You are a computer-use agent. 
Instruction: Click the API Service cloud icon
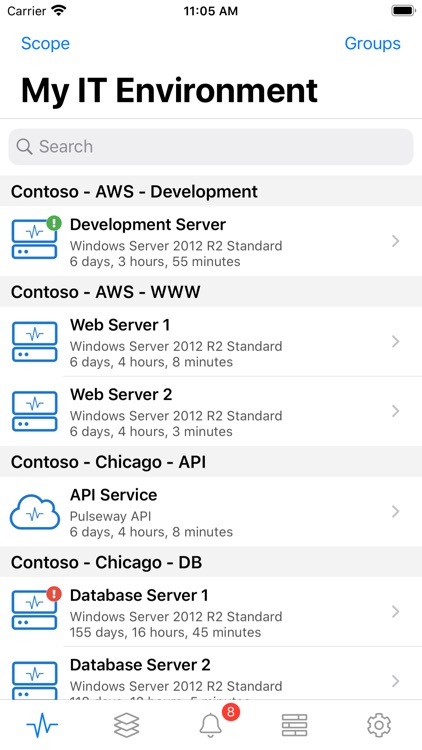[35, 512]
